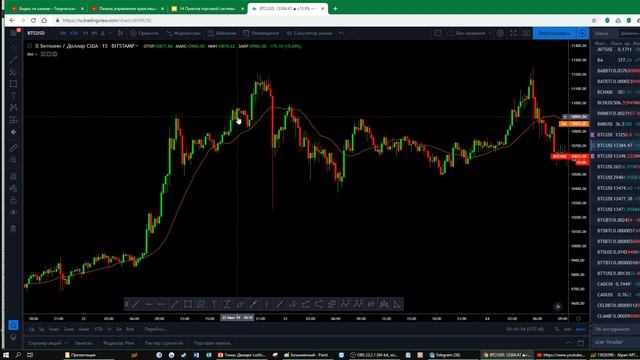Open the Редактор Pine tab
This screenshot has height=360, width=640.
(119, 343)
